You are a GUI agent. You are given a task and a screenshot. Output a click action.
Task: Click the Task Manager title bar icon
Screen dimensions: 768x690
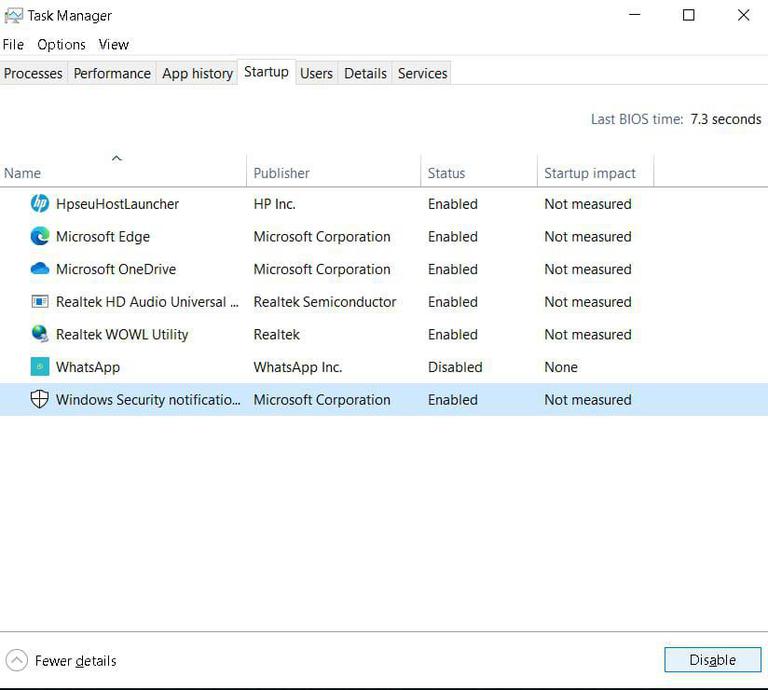point(13,16)
